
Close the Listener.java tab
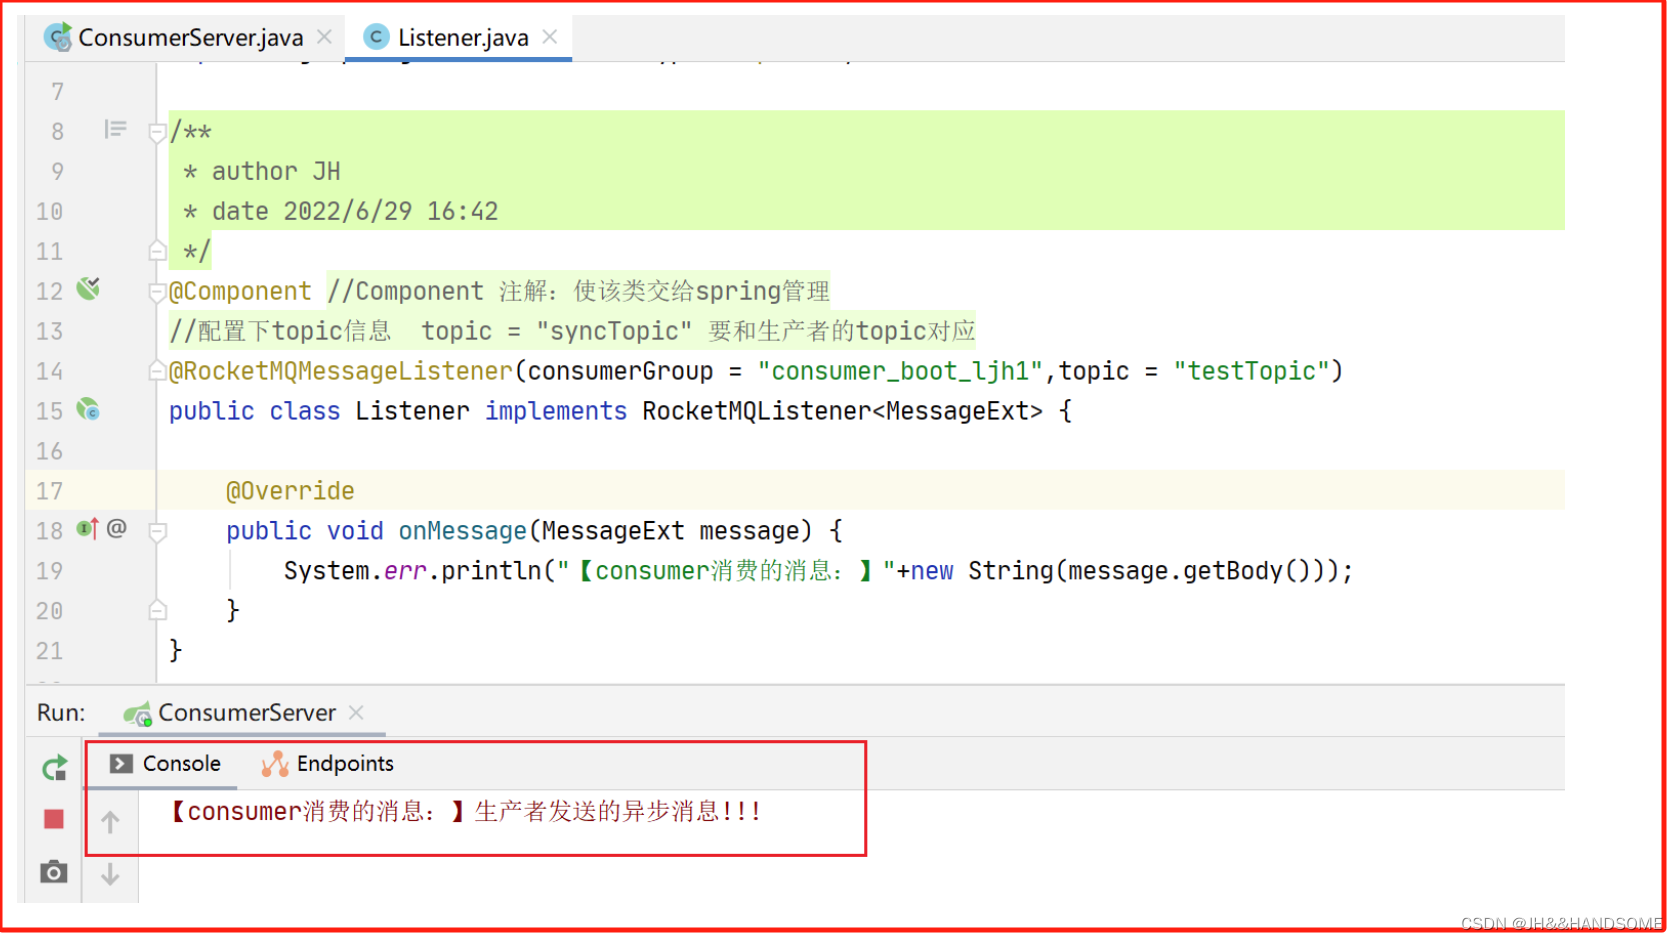[550, 37]
